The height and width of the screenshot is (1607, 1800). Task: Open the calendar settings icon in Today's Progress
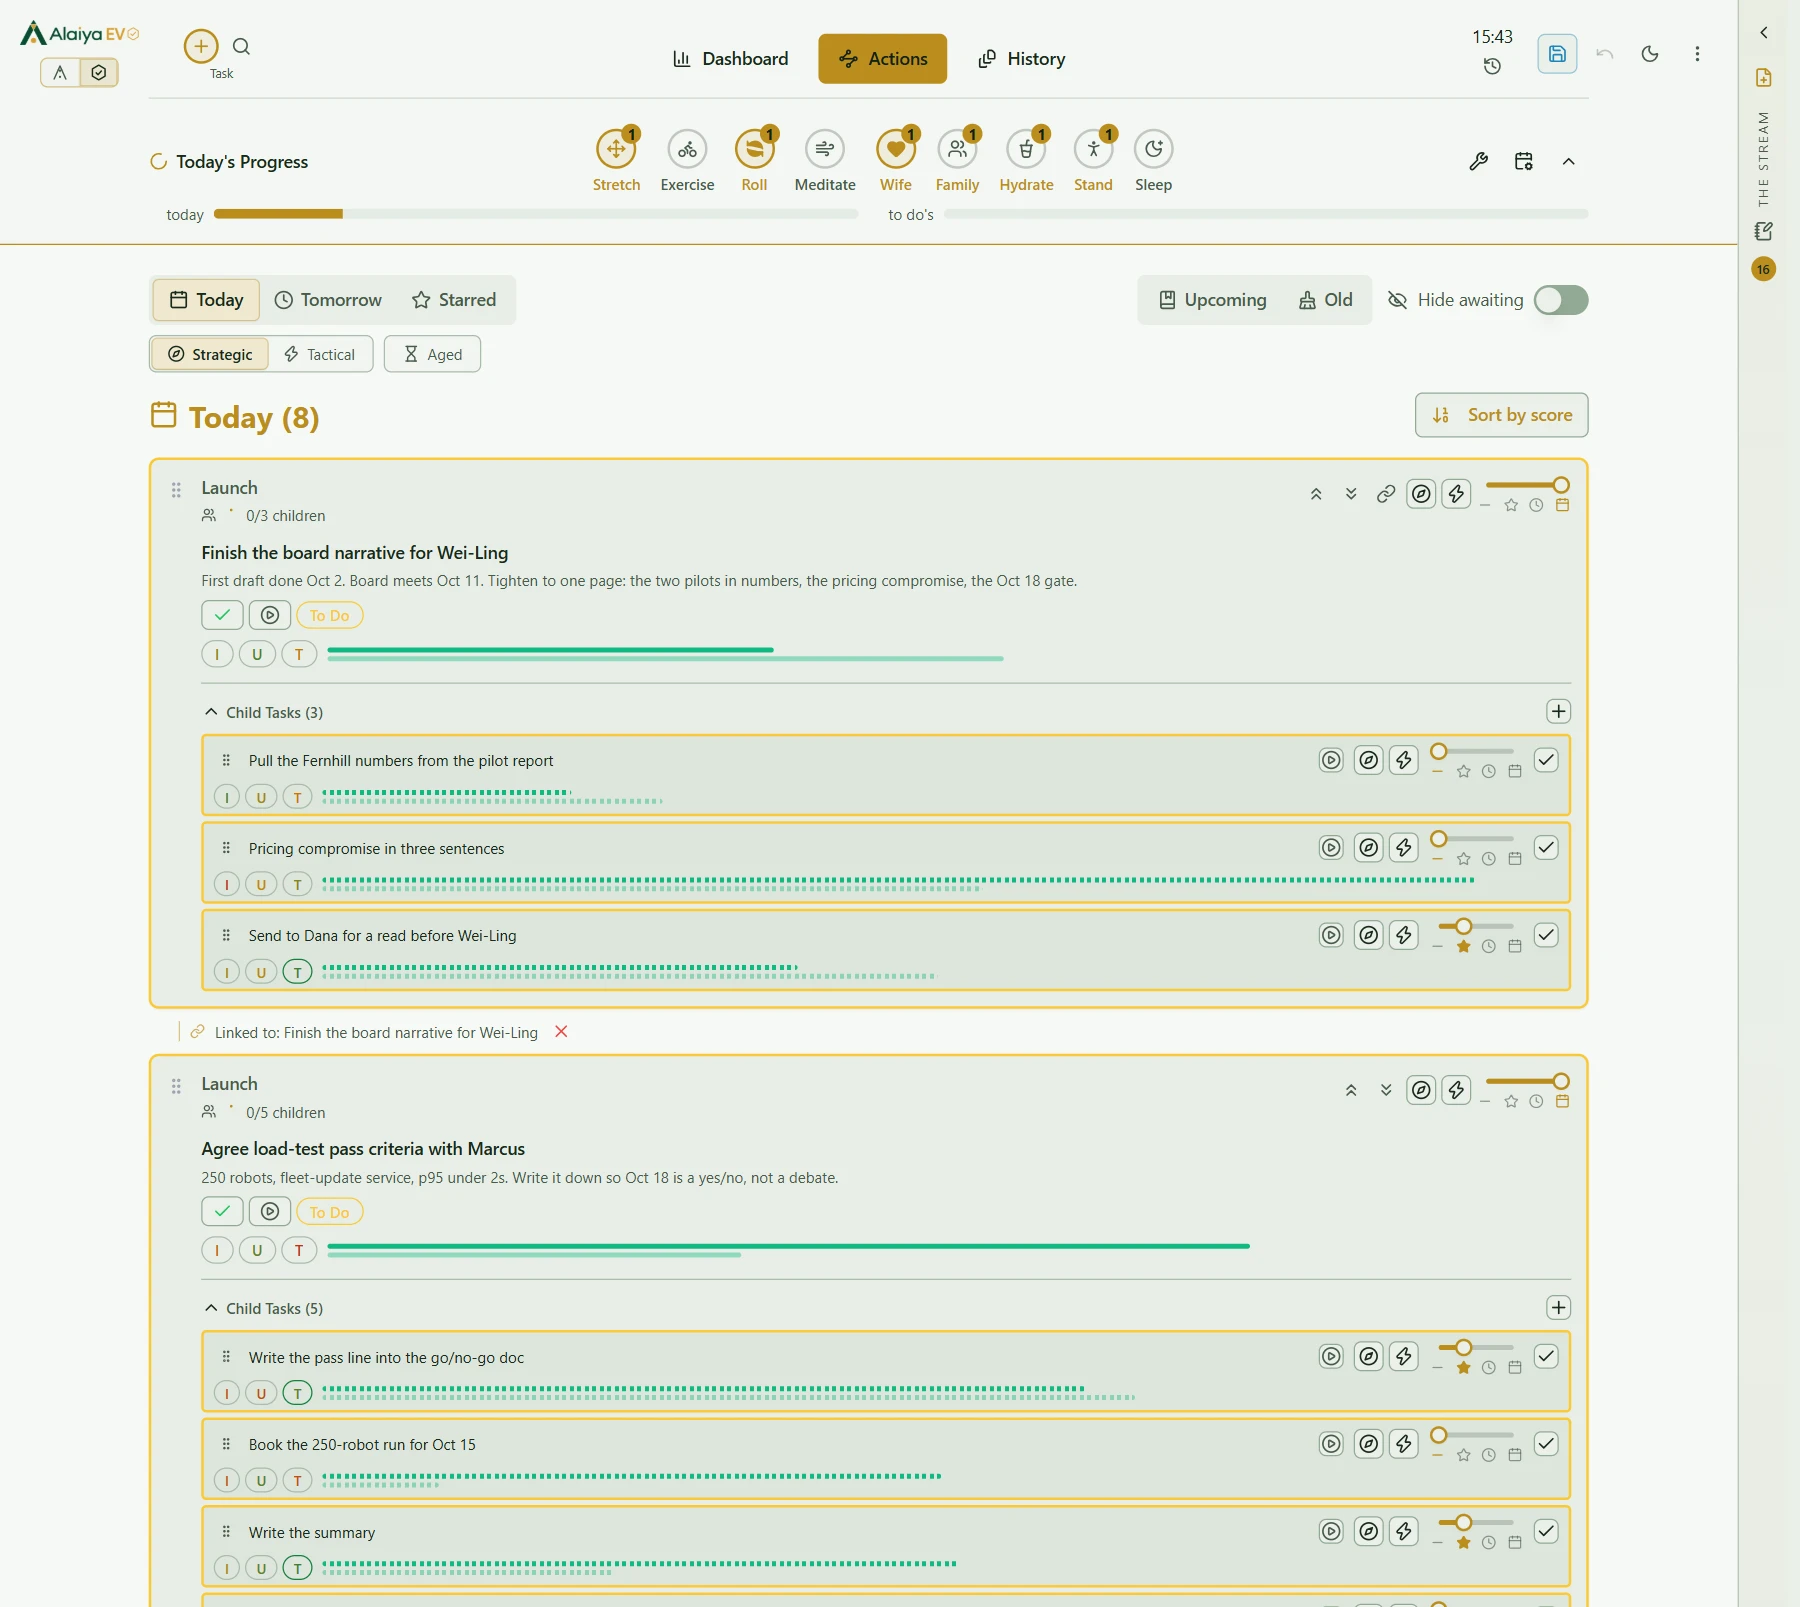pos(1523,161)
